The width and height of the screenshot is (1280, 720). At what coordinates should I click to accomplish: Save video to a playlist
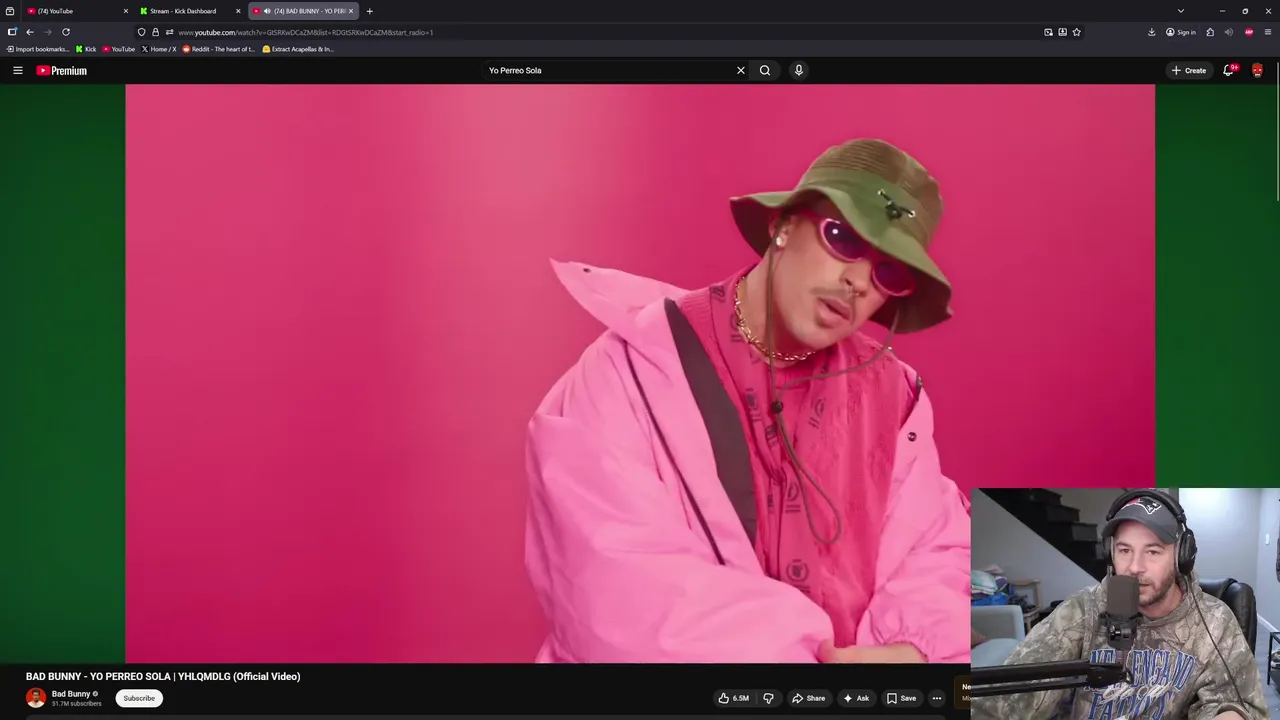coord(901,698)
